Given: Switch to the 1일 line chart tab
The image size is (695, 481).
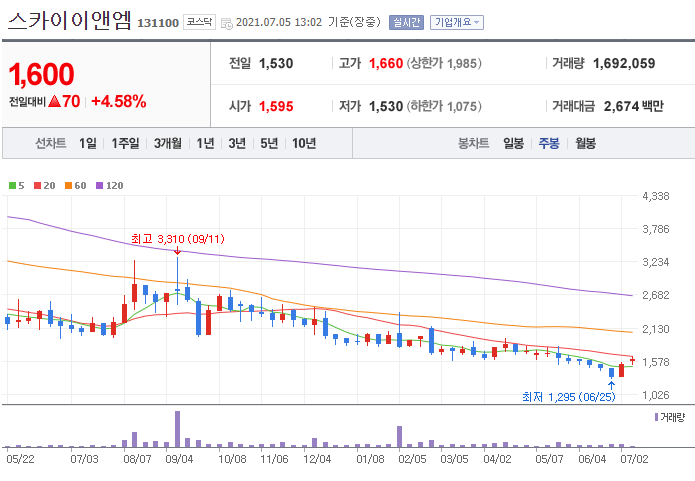Looking at the screenshot, I should (88, 143).
